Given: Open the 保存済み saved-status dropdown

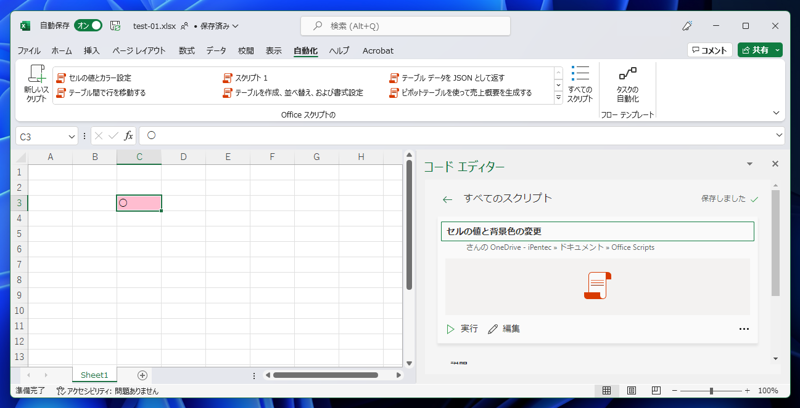Looking at the screenshot, I should 219,26.
